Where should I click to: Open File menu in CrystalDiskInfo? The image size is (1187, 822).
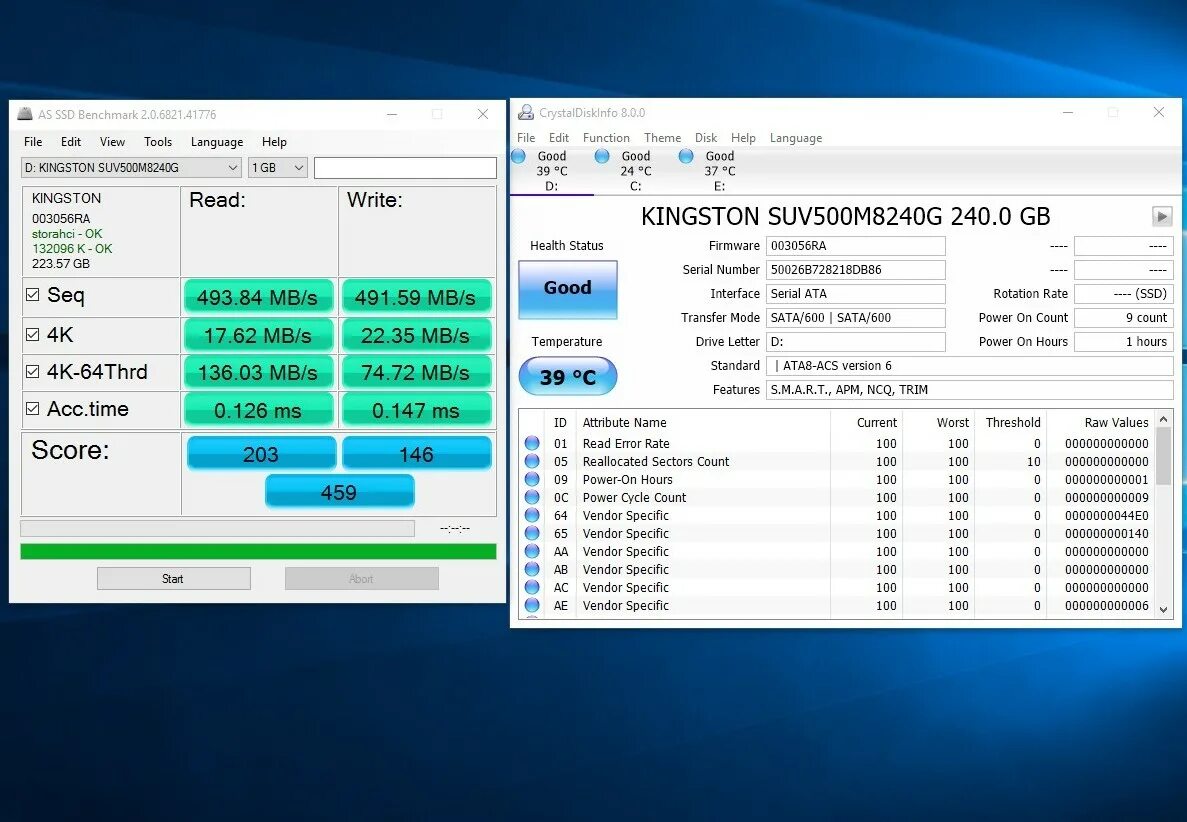coord(526,138)
